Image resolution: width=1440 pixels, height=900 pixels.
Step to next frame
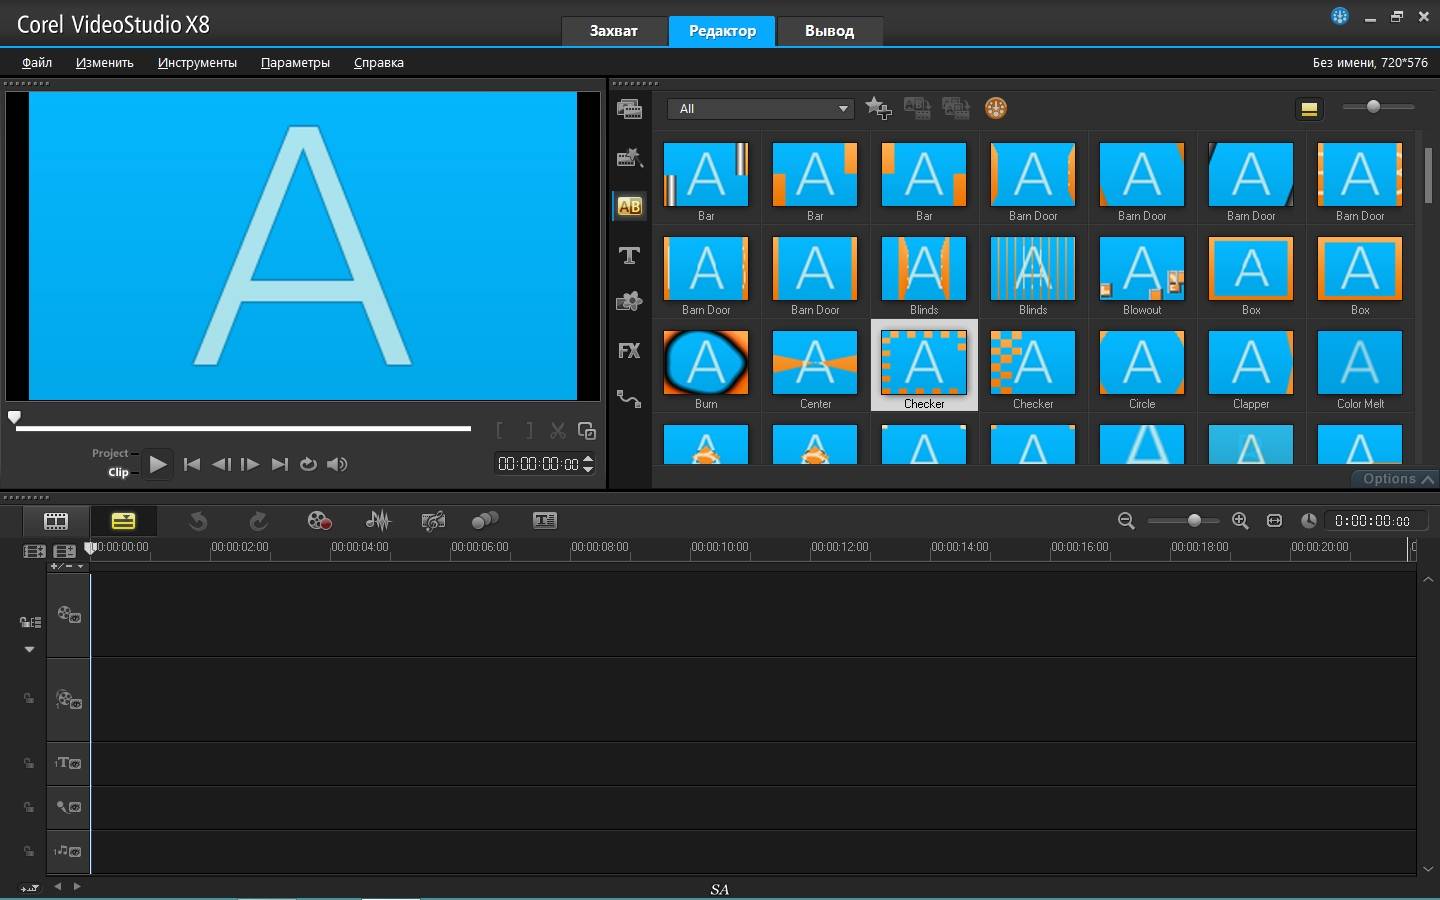(250, 464)
